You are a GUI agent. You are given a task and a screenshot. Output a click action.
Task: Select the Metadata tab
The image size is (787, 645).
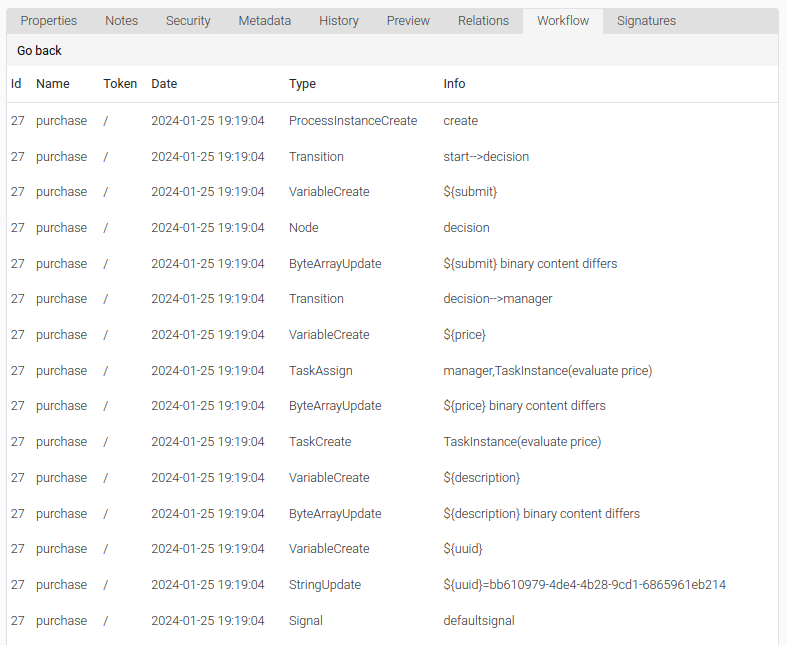pos(265,21)
